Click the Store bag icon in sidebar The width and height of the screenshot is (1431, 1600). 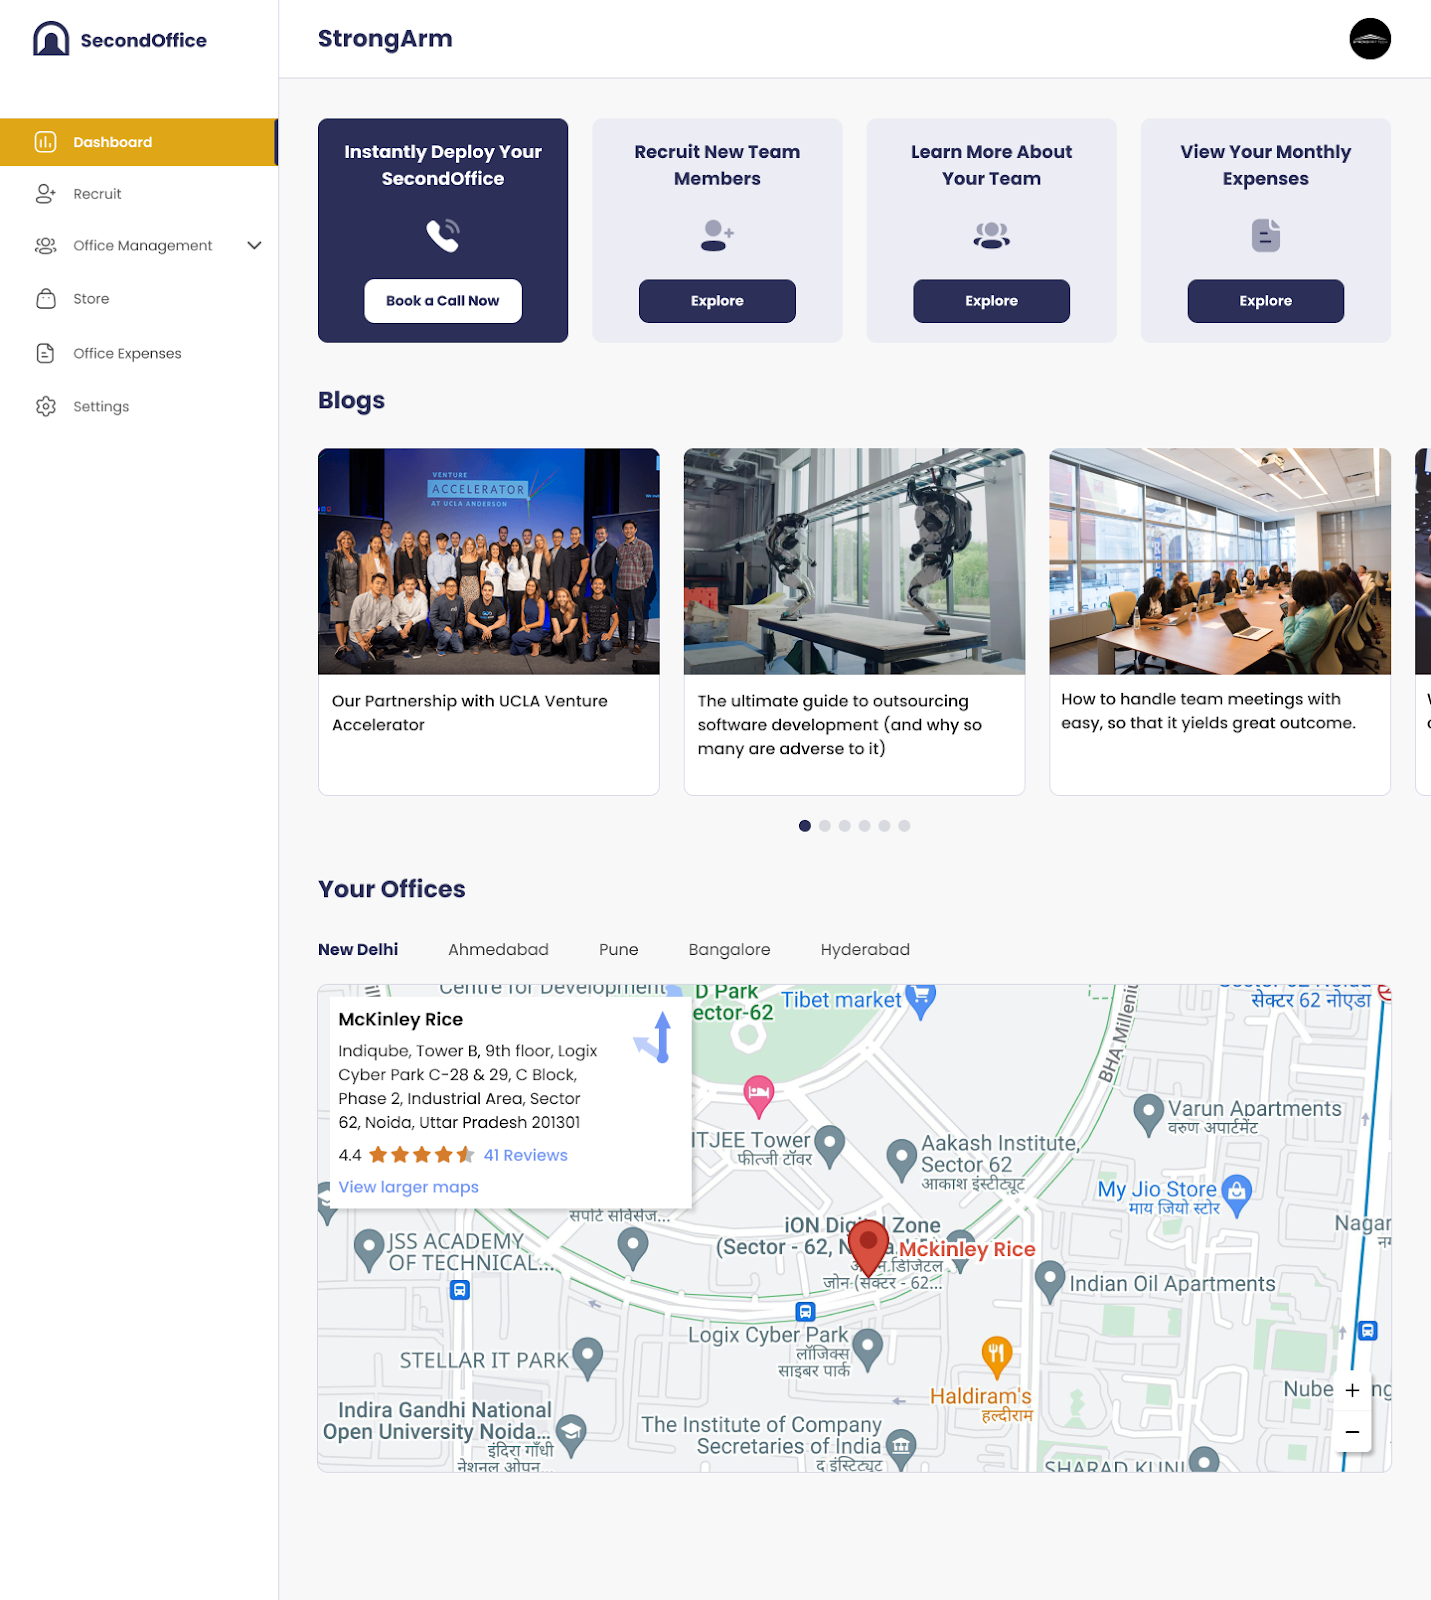pyautogui.click(x=45, y=299)
